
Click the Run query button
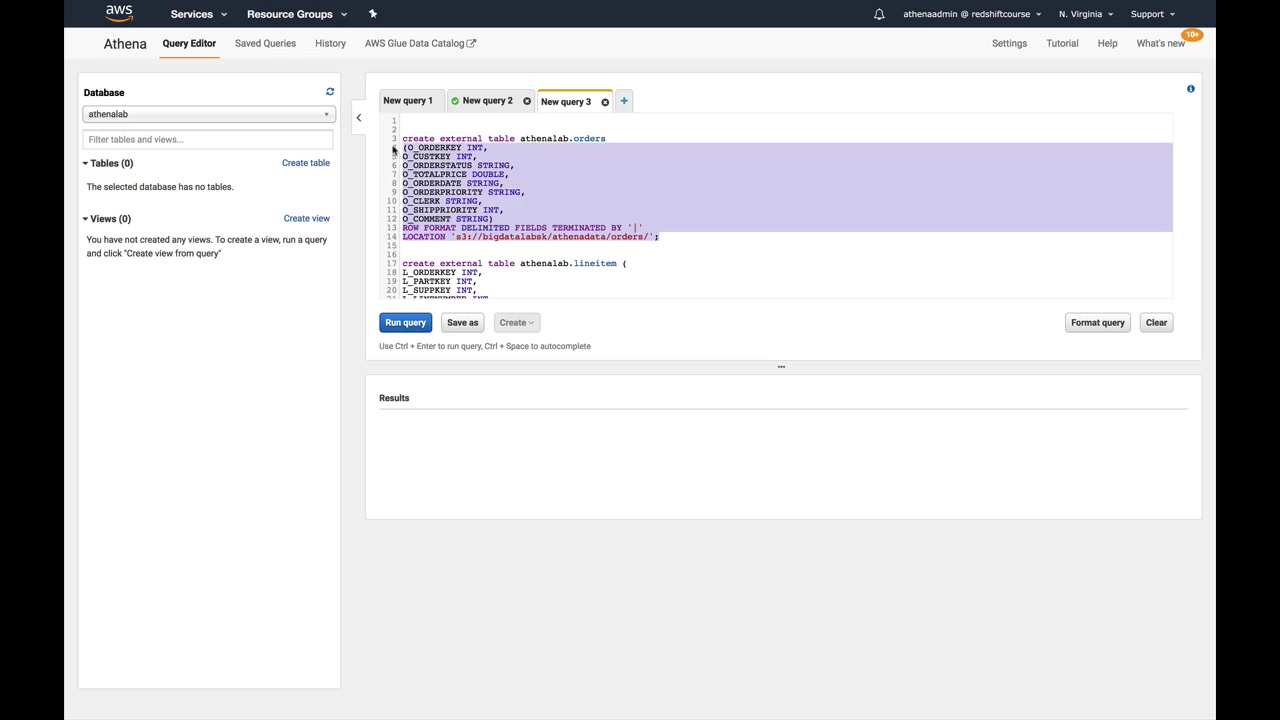point(405,323)
